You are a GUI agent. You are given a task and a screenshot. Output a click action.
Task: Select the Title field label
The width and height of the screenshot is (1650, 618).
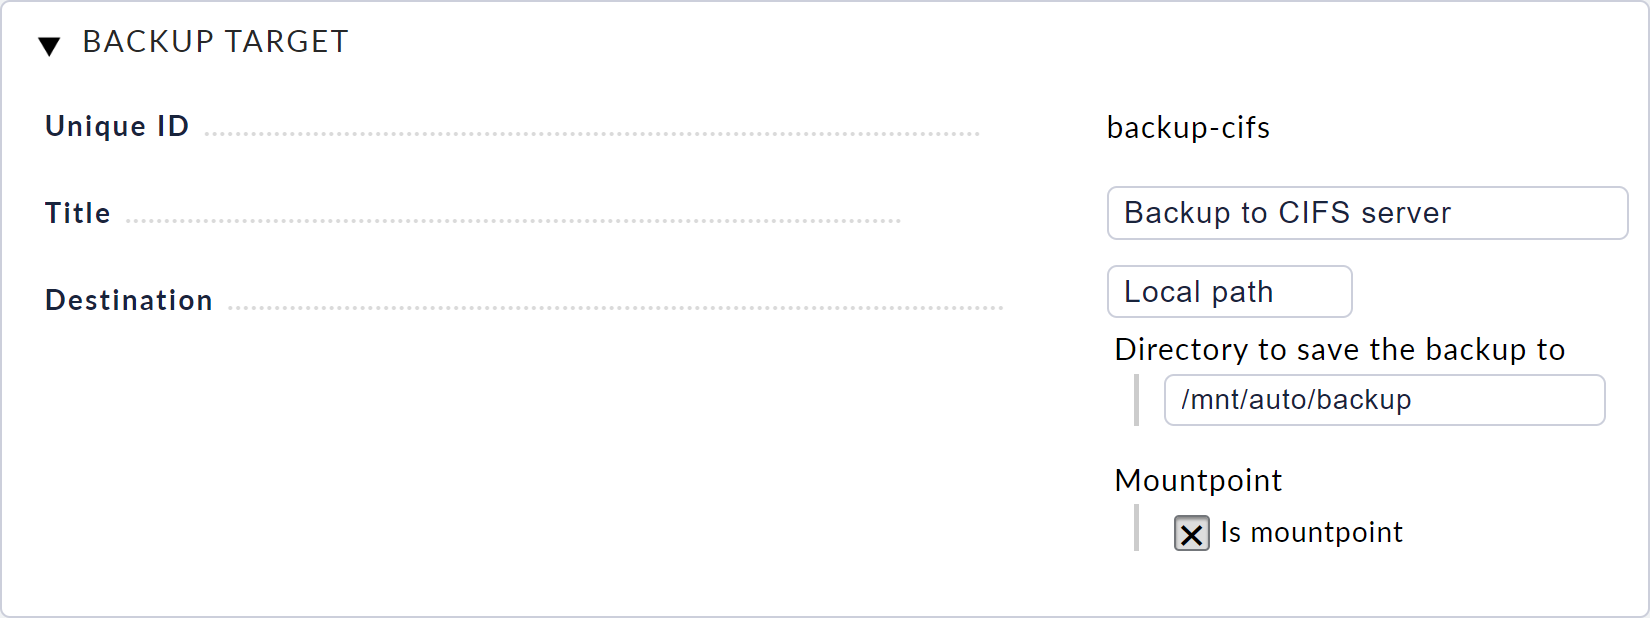[77, 212]
